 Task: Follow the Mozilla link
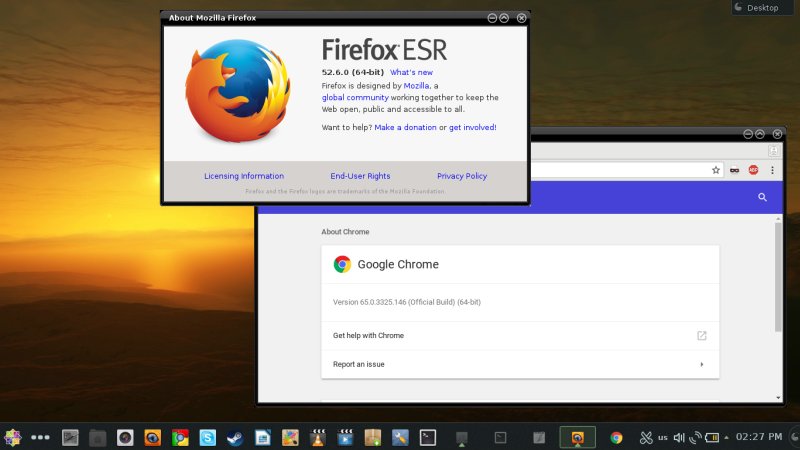point(416,86)
